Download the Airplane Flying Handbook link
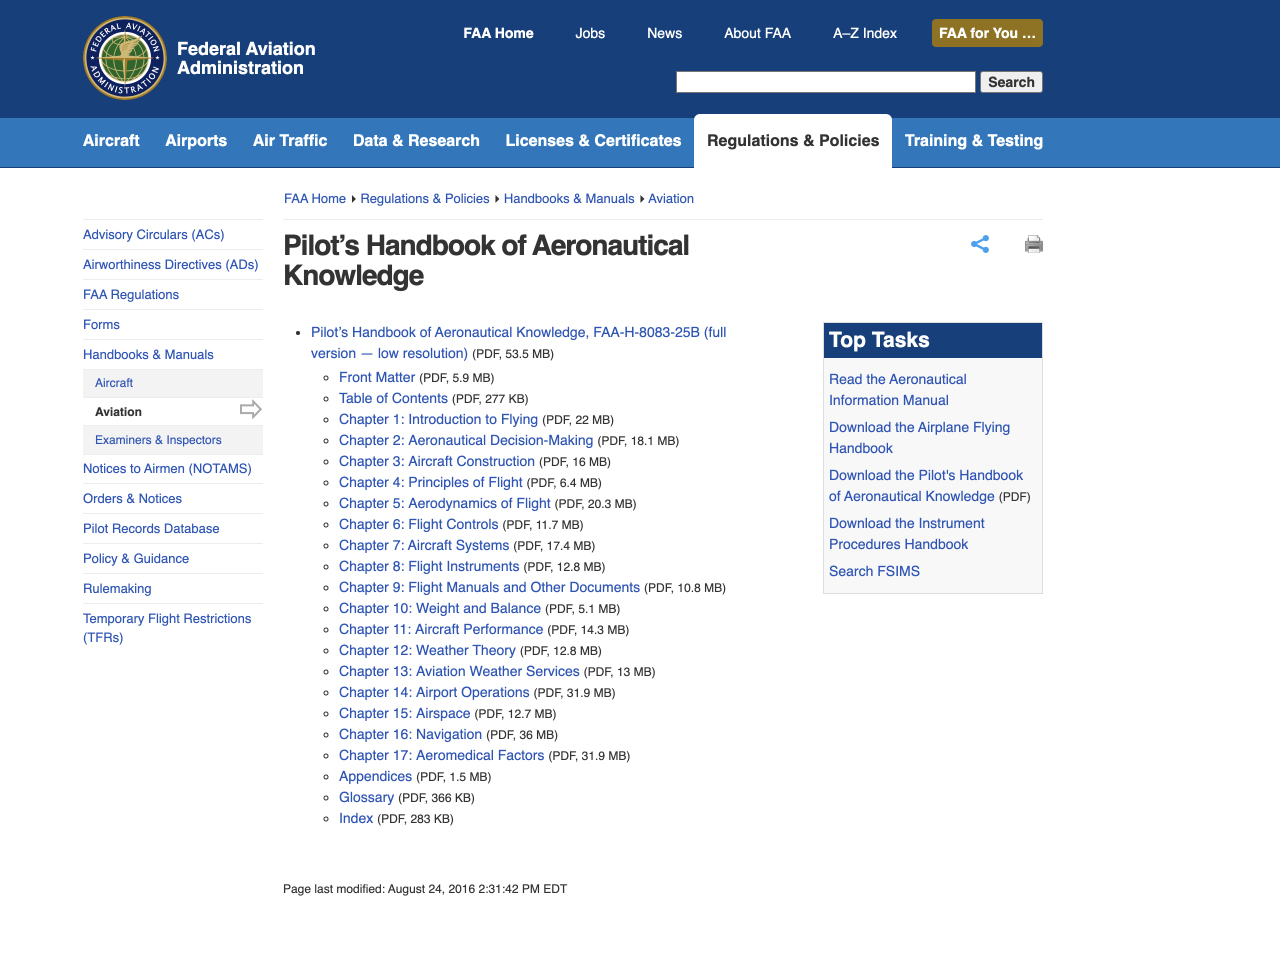 click(919, 438)
